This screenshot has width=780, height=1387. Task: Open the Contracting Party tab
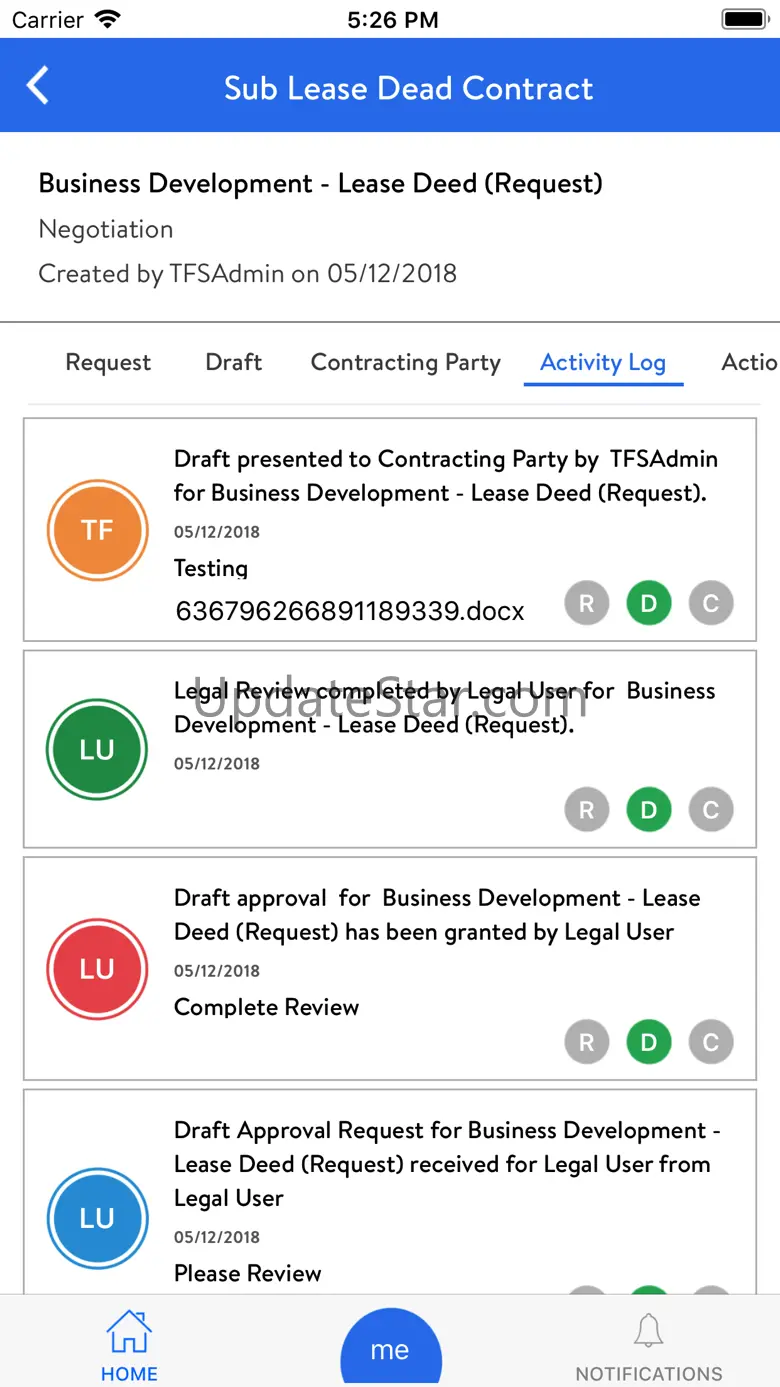tap(406, 362)
